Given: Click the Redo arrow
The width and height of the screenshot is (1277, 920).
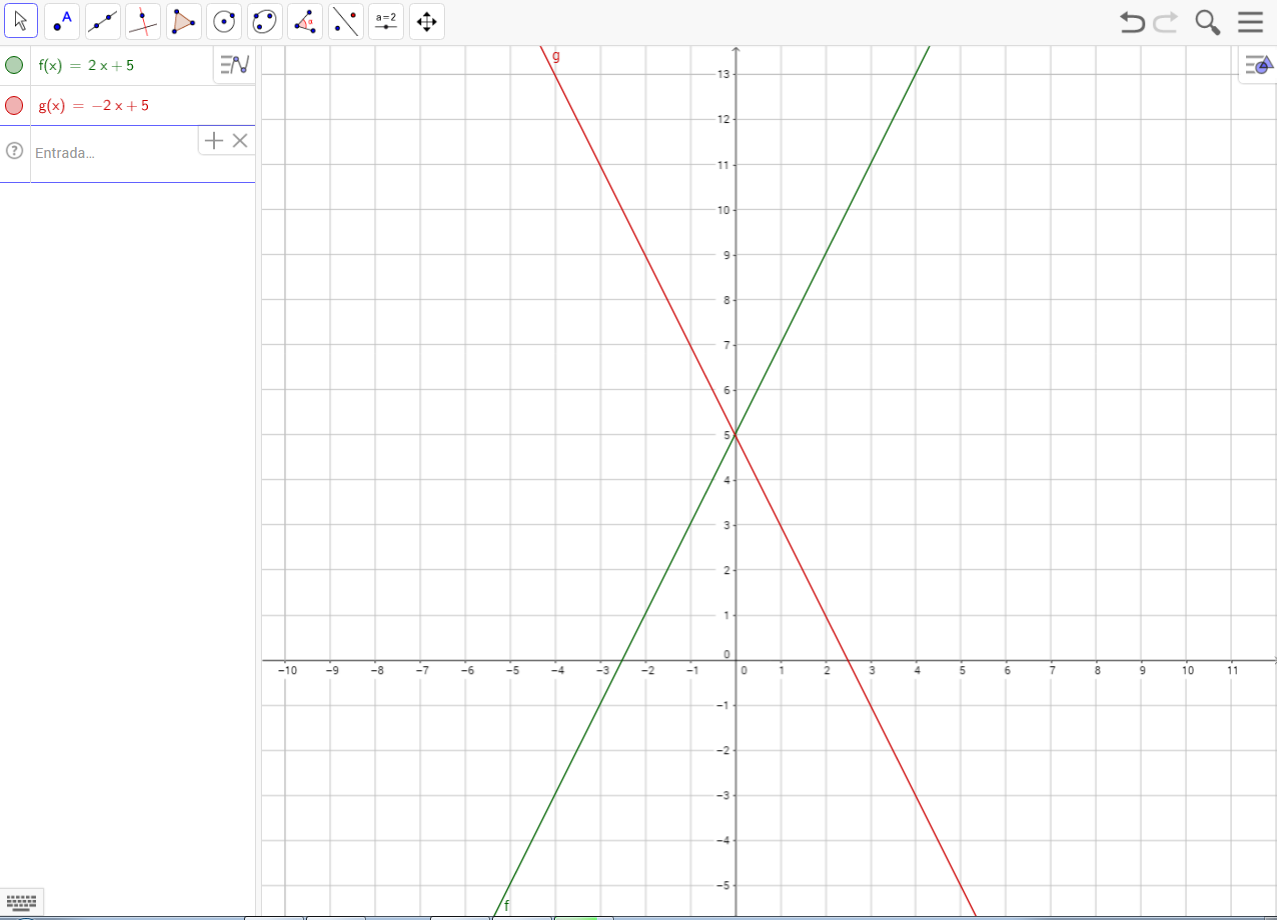Looking at the screenshot, I should click(x=1165, y=22).
